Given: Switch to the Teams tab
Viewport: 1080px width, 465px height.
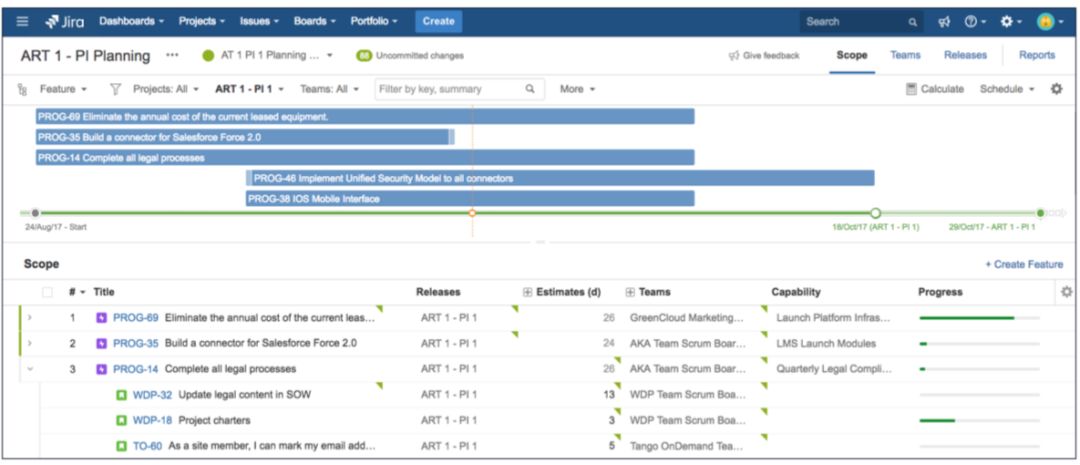Looking at the screenshot, I should (905, 55).
